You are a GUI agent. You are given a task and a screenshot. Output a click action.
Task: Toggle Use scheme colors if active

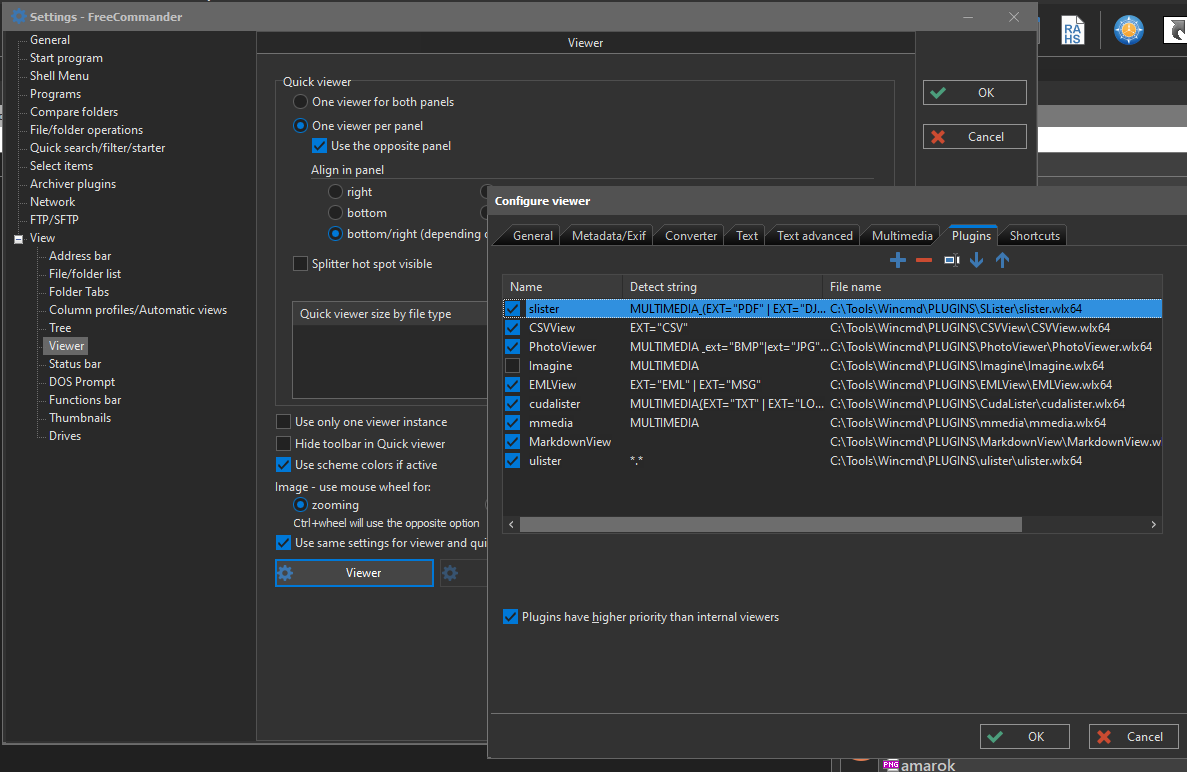point(283,465)
